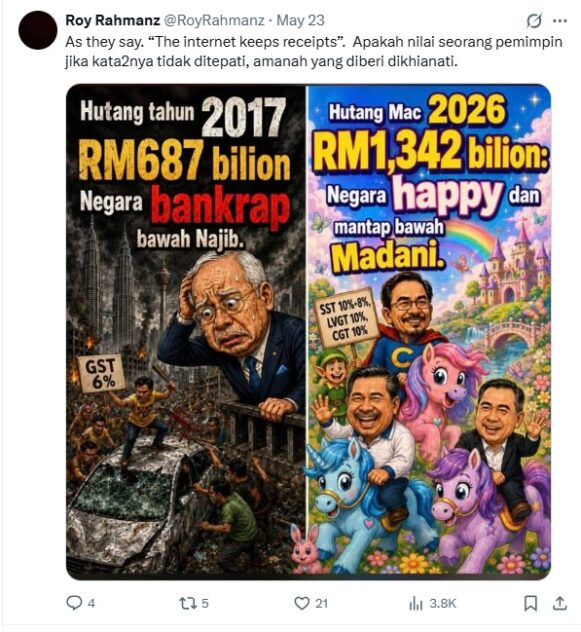Click the "jika kata2nya tidak ditepati" text line
The height and width of the screenshot is (632, 581).
(262, 62)
